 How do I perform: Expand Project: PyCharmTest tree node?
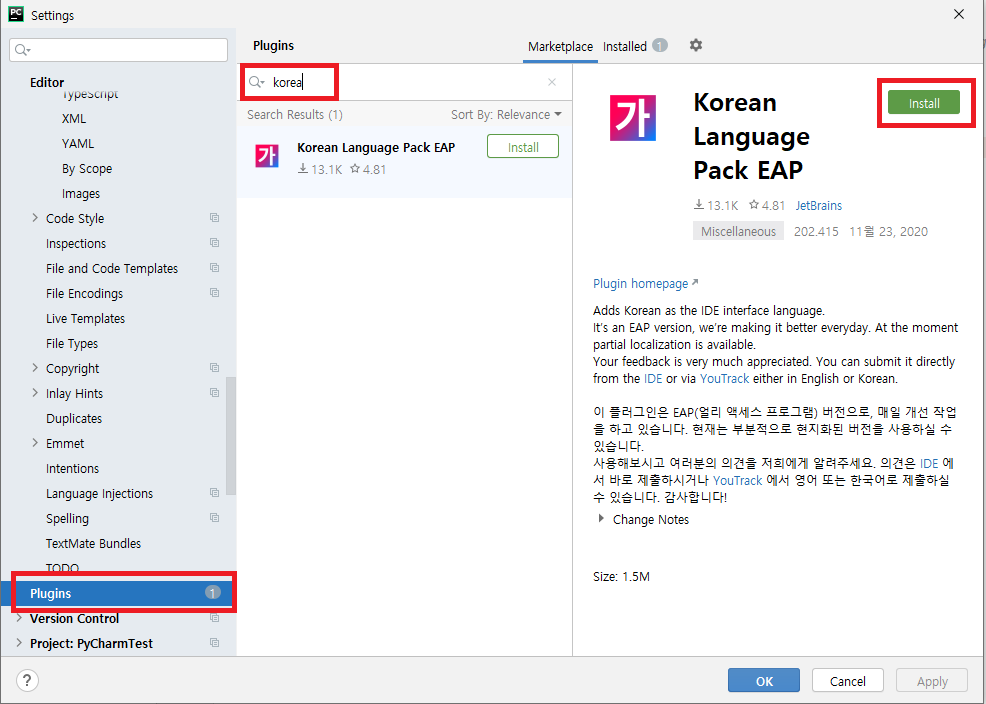pos(19,644)
